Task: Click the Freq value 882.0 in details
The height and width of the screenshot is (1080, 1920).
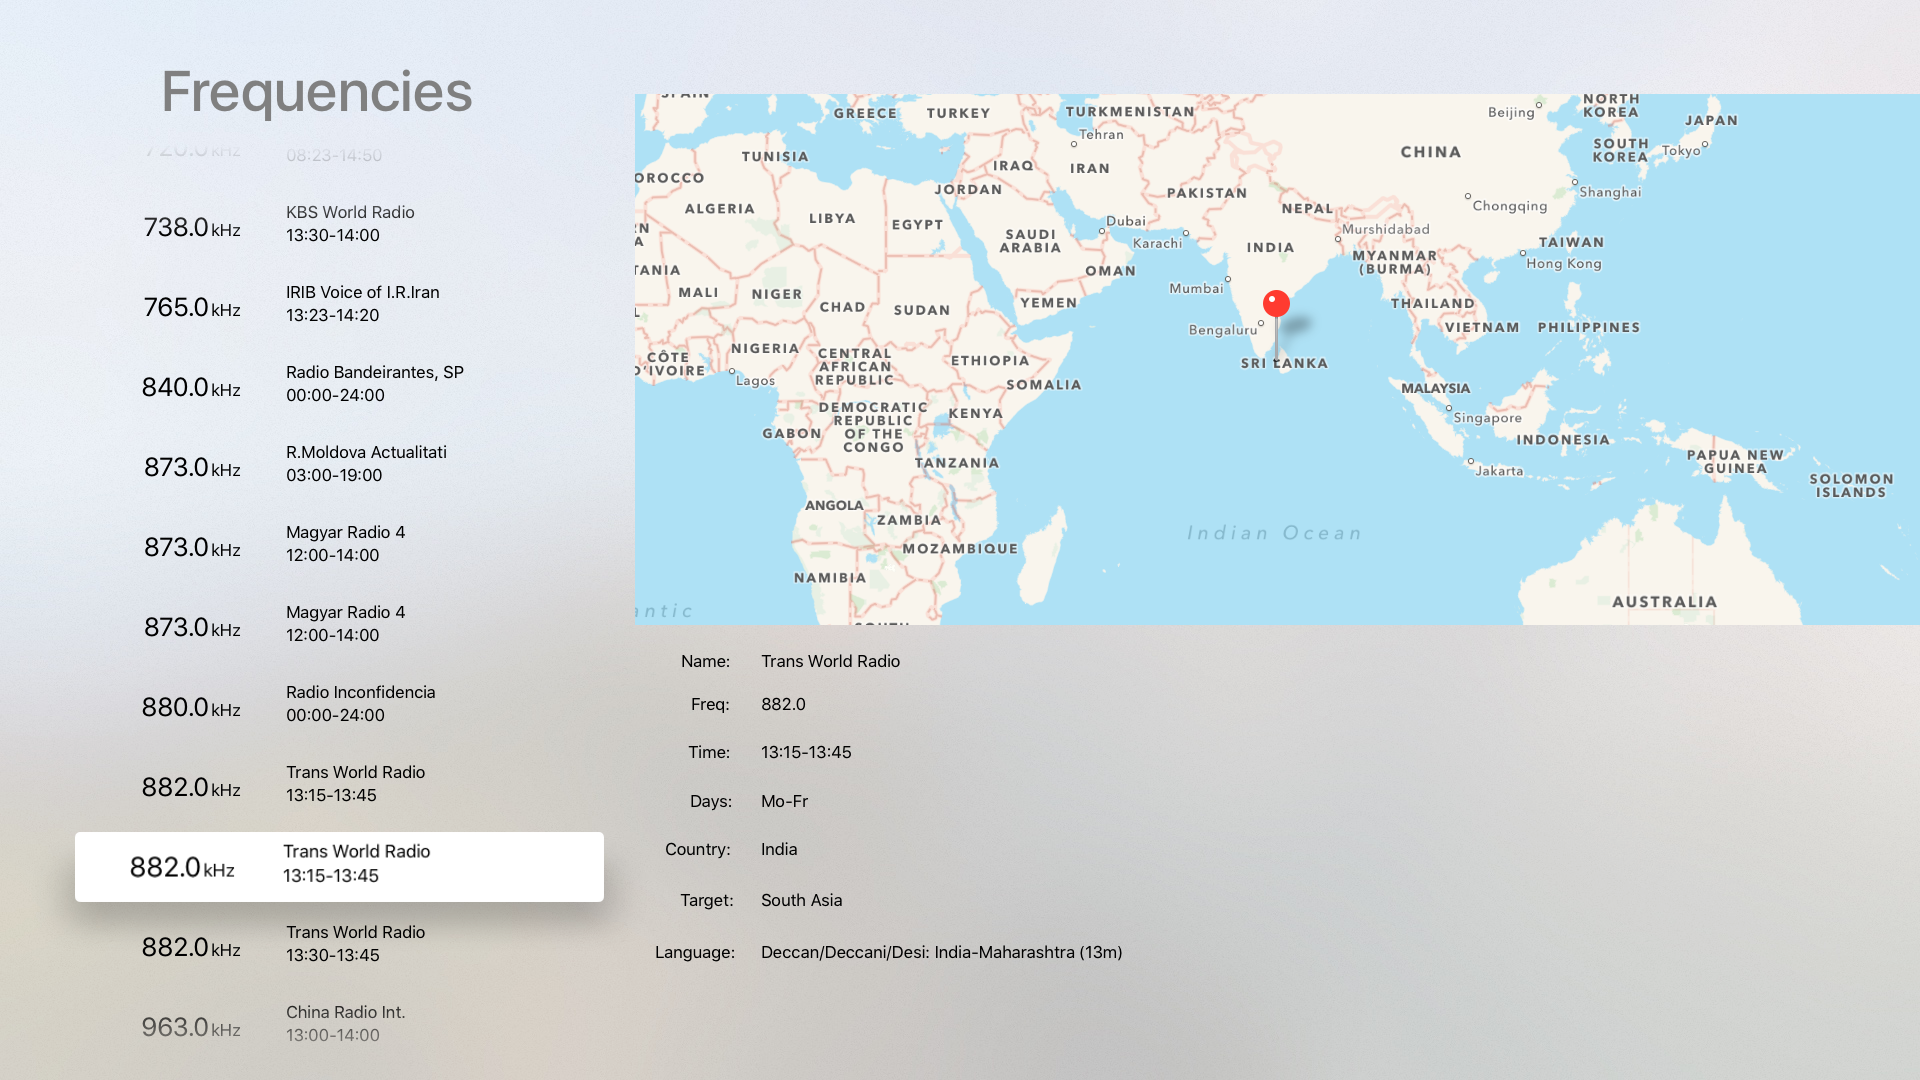Action: click(783, 704)
